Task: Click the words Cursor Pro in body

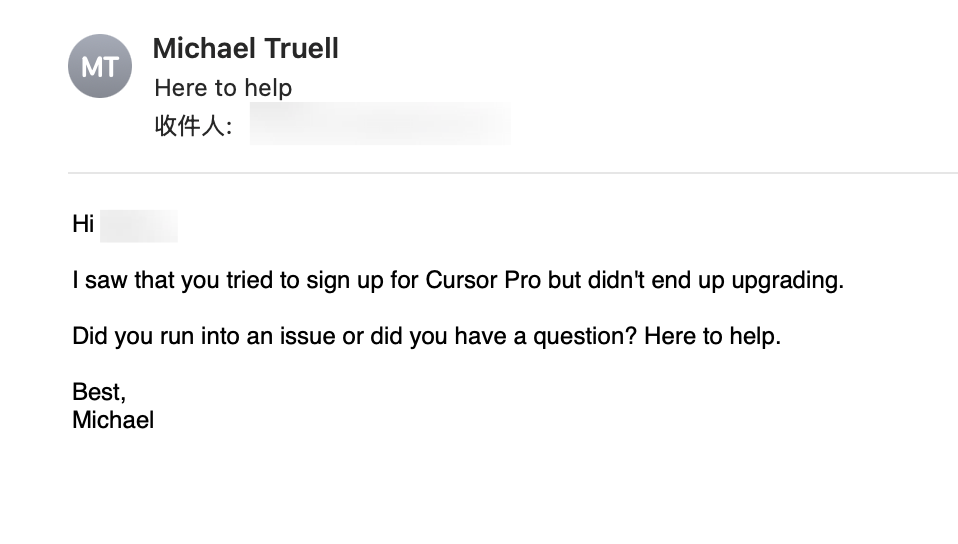Action: (483, 280)
